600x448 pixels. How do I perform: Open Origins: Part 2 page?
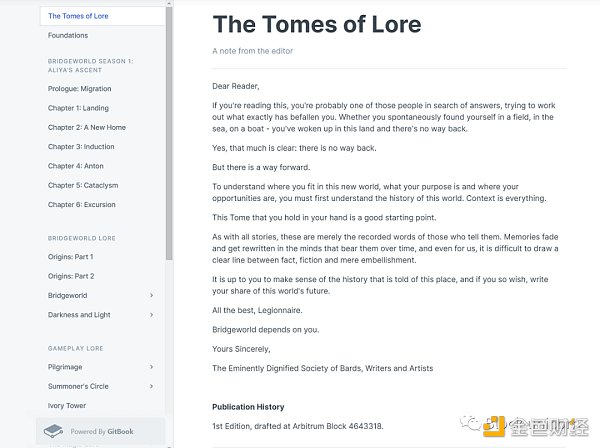point(71,276)
